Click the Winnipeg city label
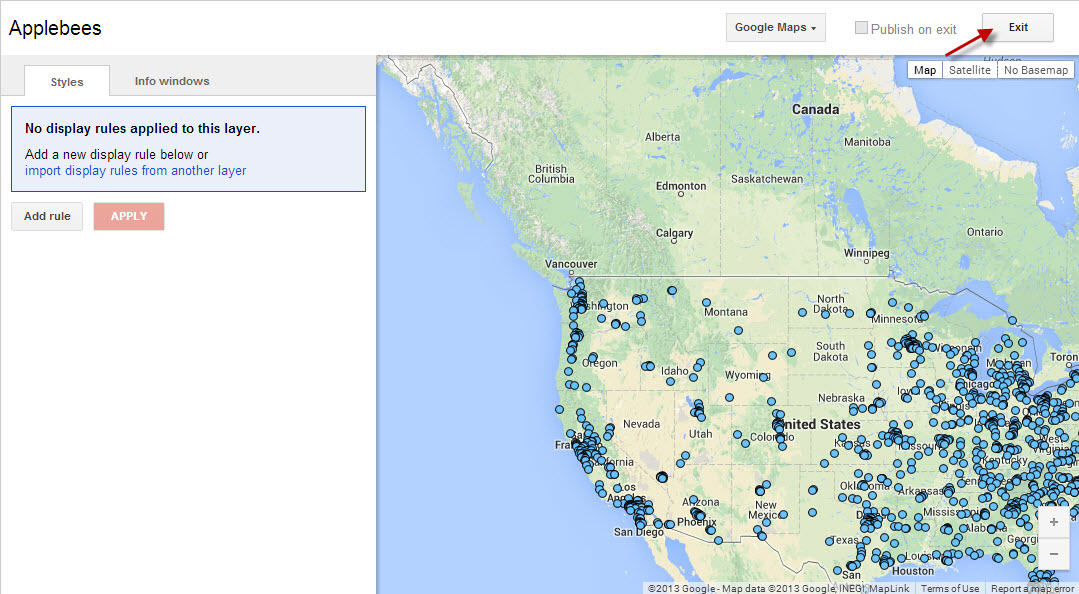 [x=866, y=253]
